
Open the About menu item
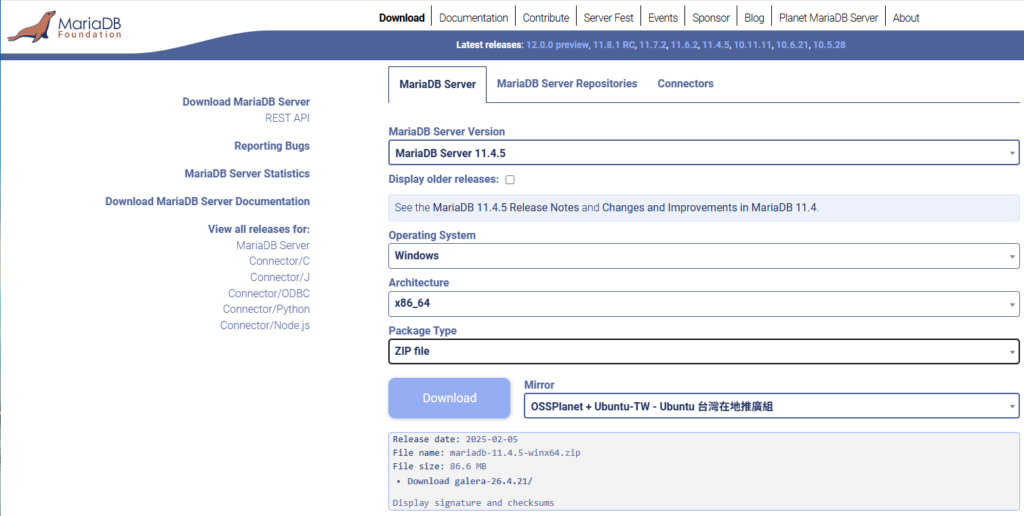click(906, 18)
